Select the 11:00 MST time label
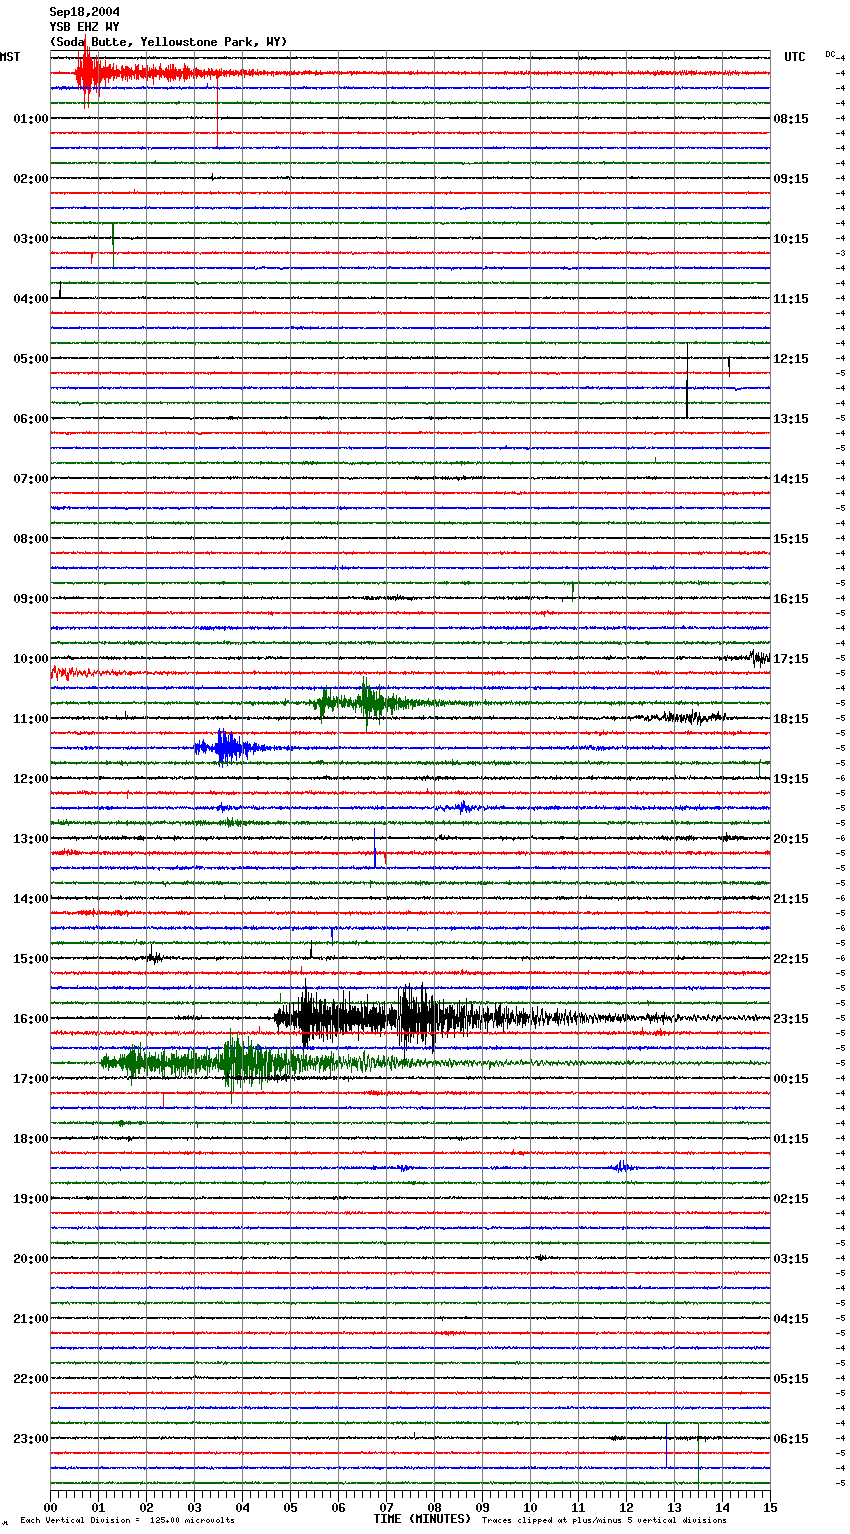The image size is (850, 1534). pos(31,719)
